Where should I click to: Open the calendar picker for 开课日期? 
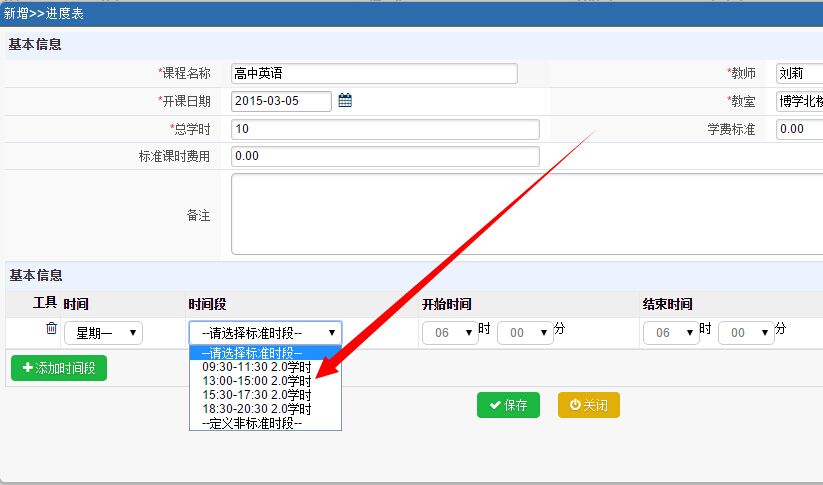tap(345, 100)
